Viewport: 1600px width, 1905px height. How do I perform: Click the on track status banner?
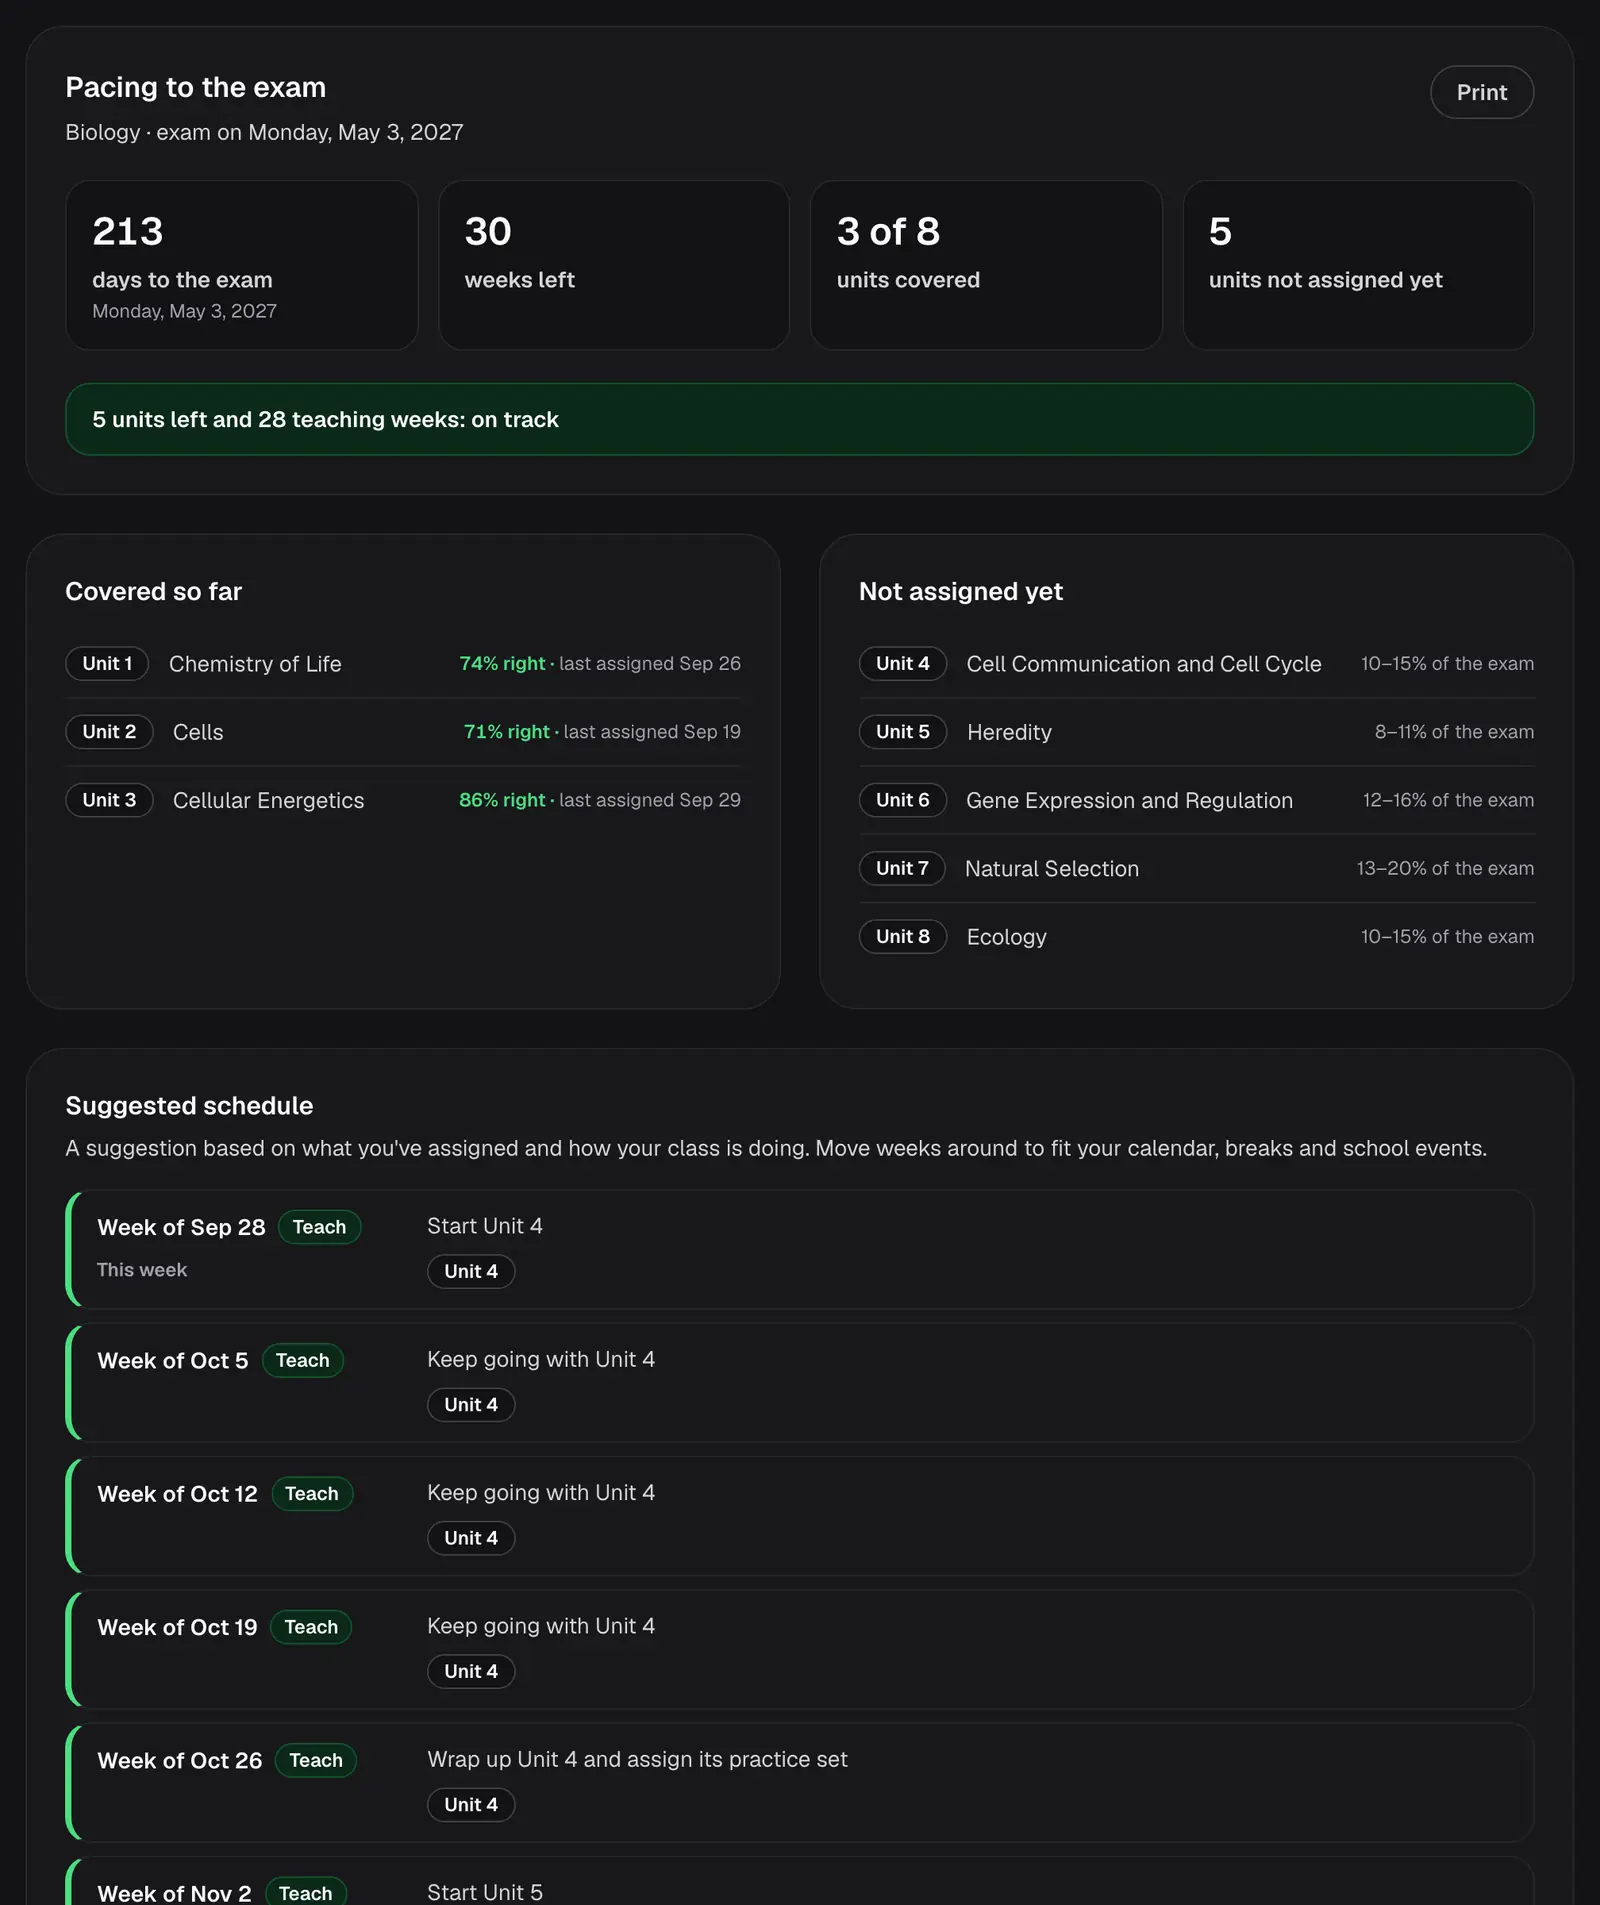click(x=799, y=419)
